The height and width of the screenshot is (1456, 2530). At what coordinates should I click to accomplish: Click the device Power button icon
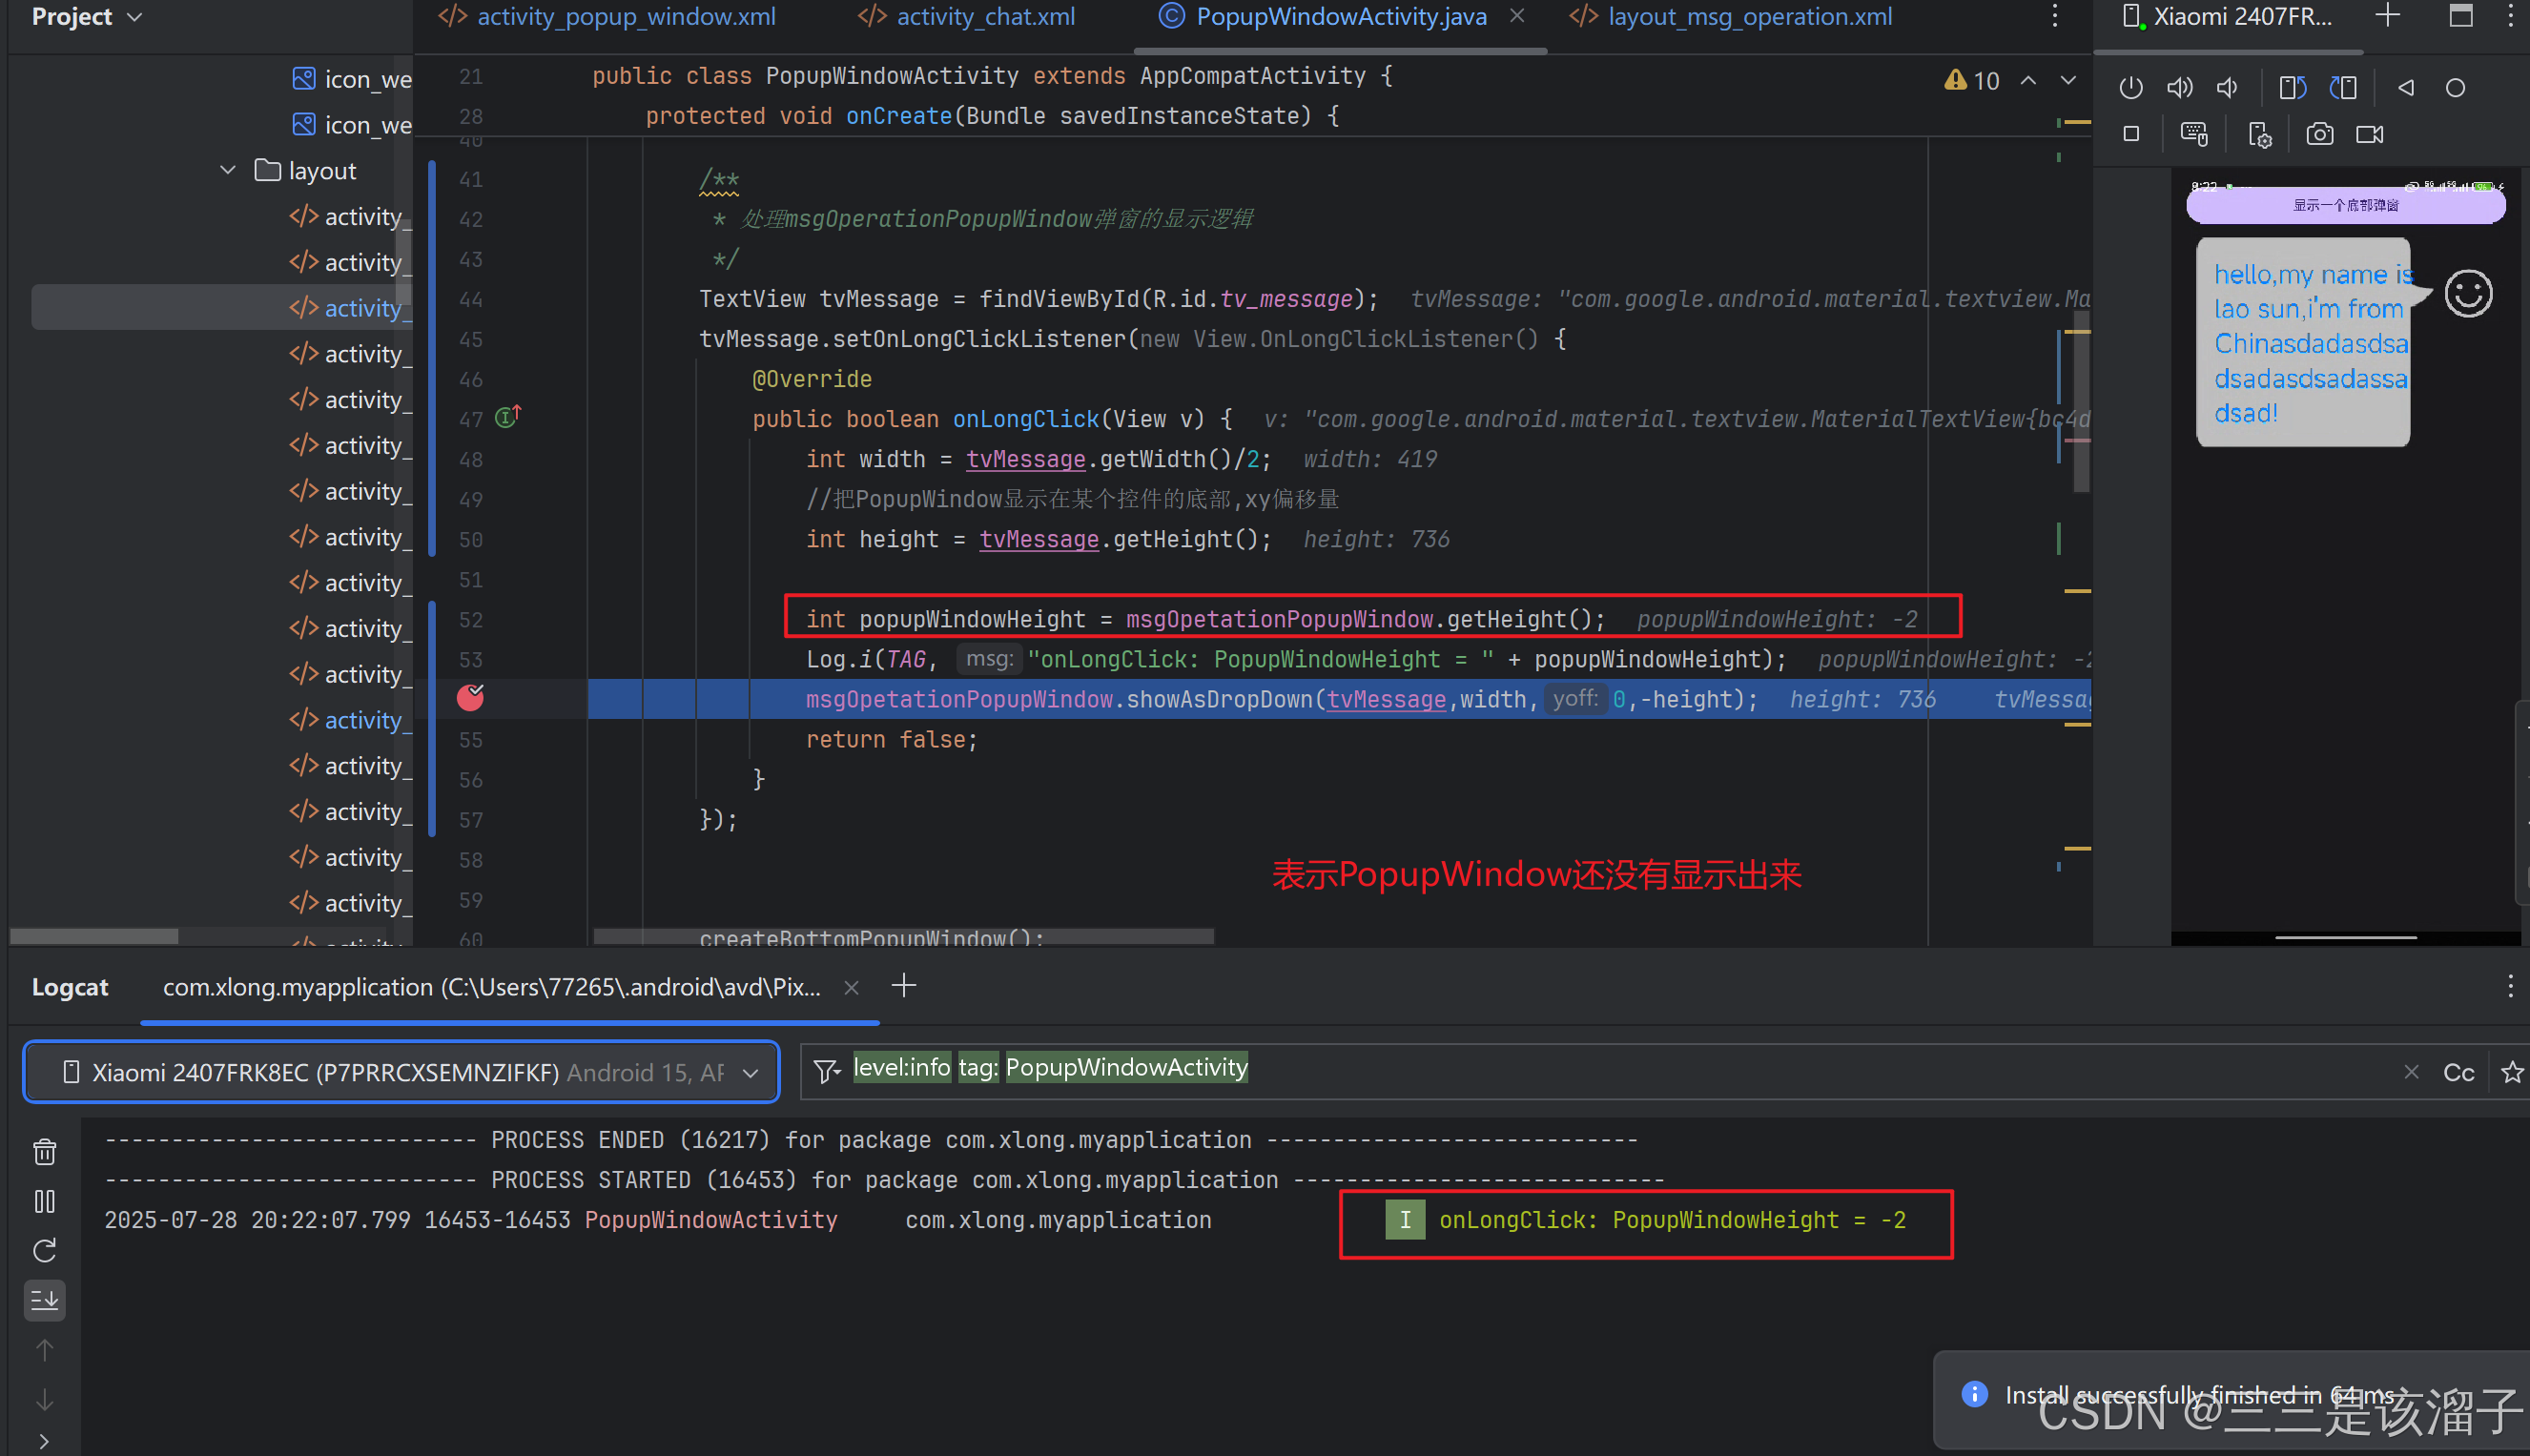tap(2130, 88)
